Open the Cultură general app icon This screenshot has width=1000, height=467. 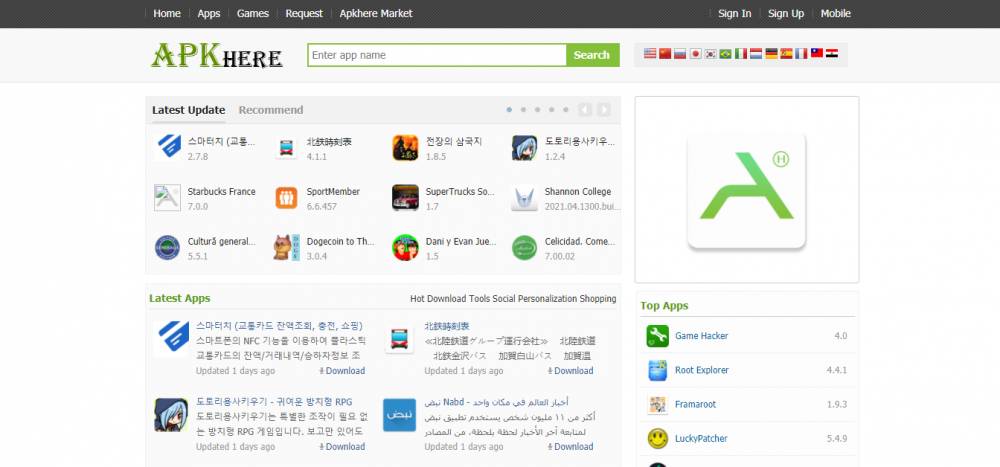point(167,248)
